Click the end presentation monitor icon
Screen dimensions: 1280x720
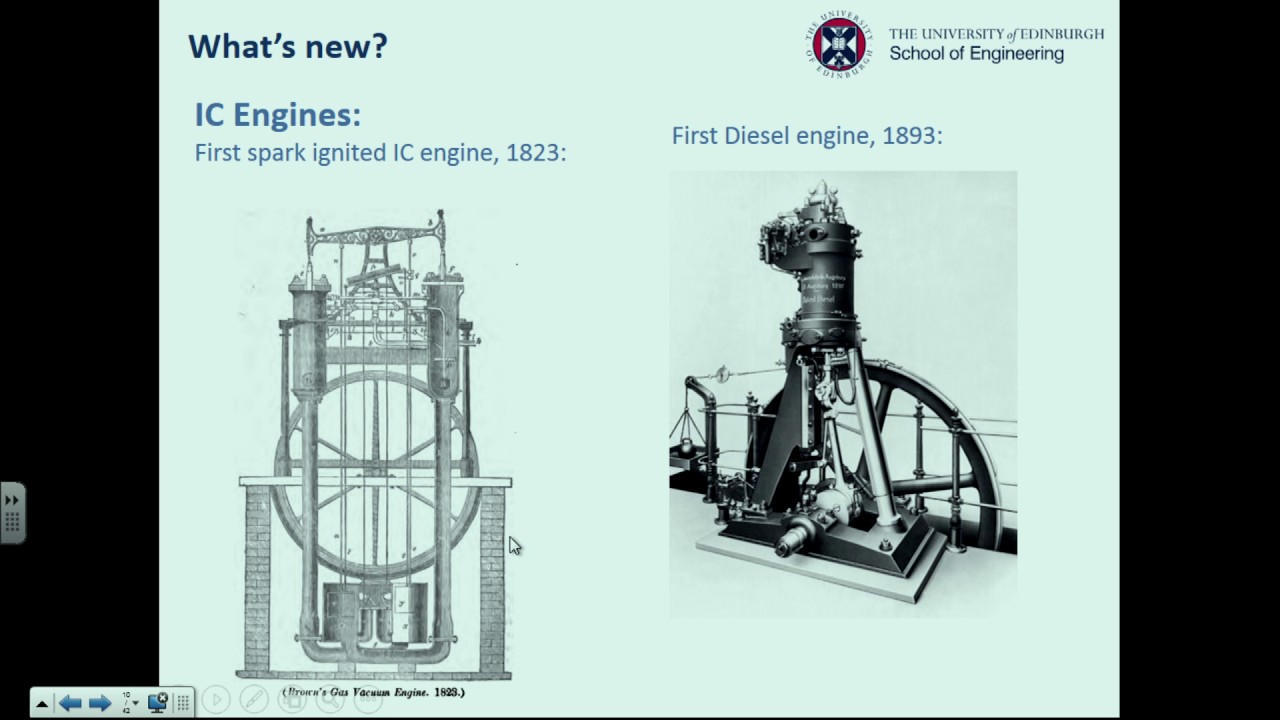tap(158, 702)
